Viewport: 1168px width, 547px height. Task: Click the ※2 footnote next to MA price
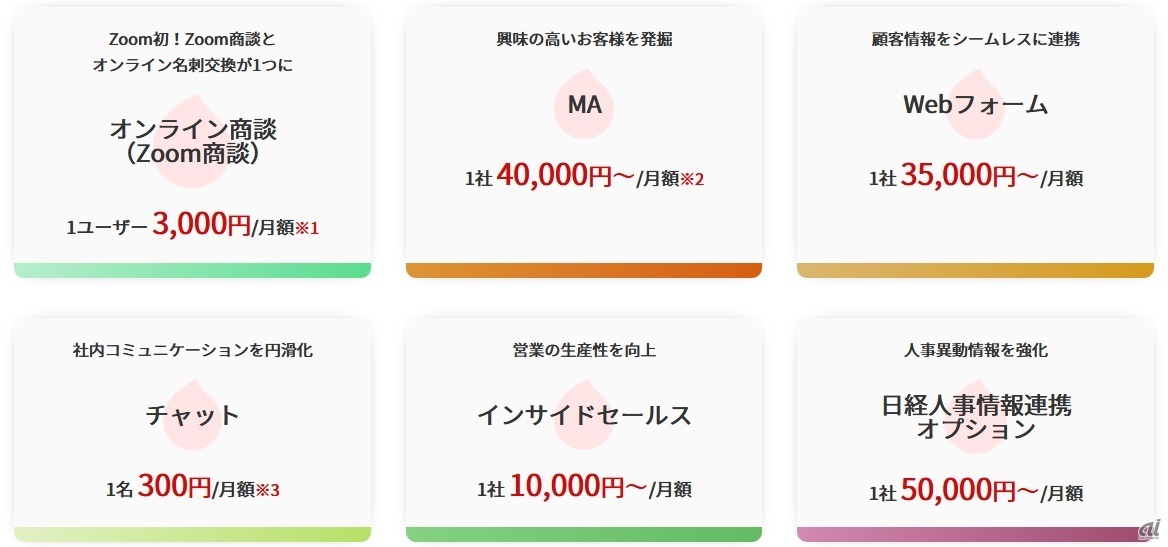[x=692, y=179]
